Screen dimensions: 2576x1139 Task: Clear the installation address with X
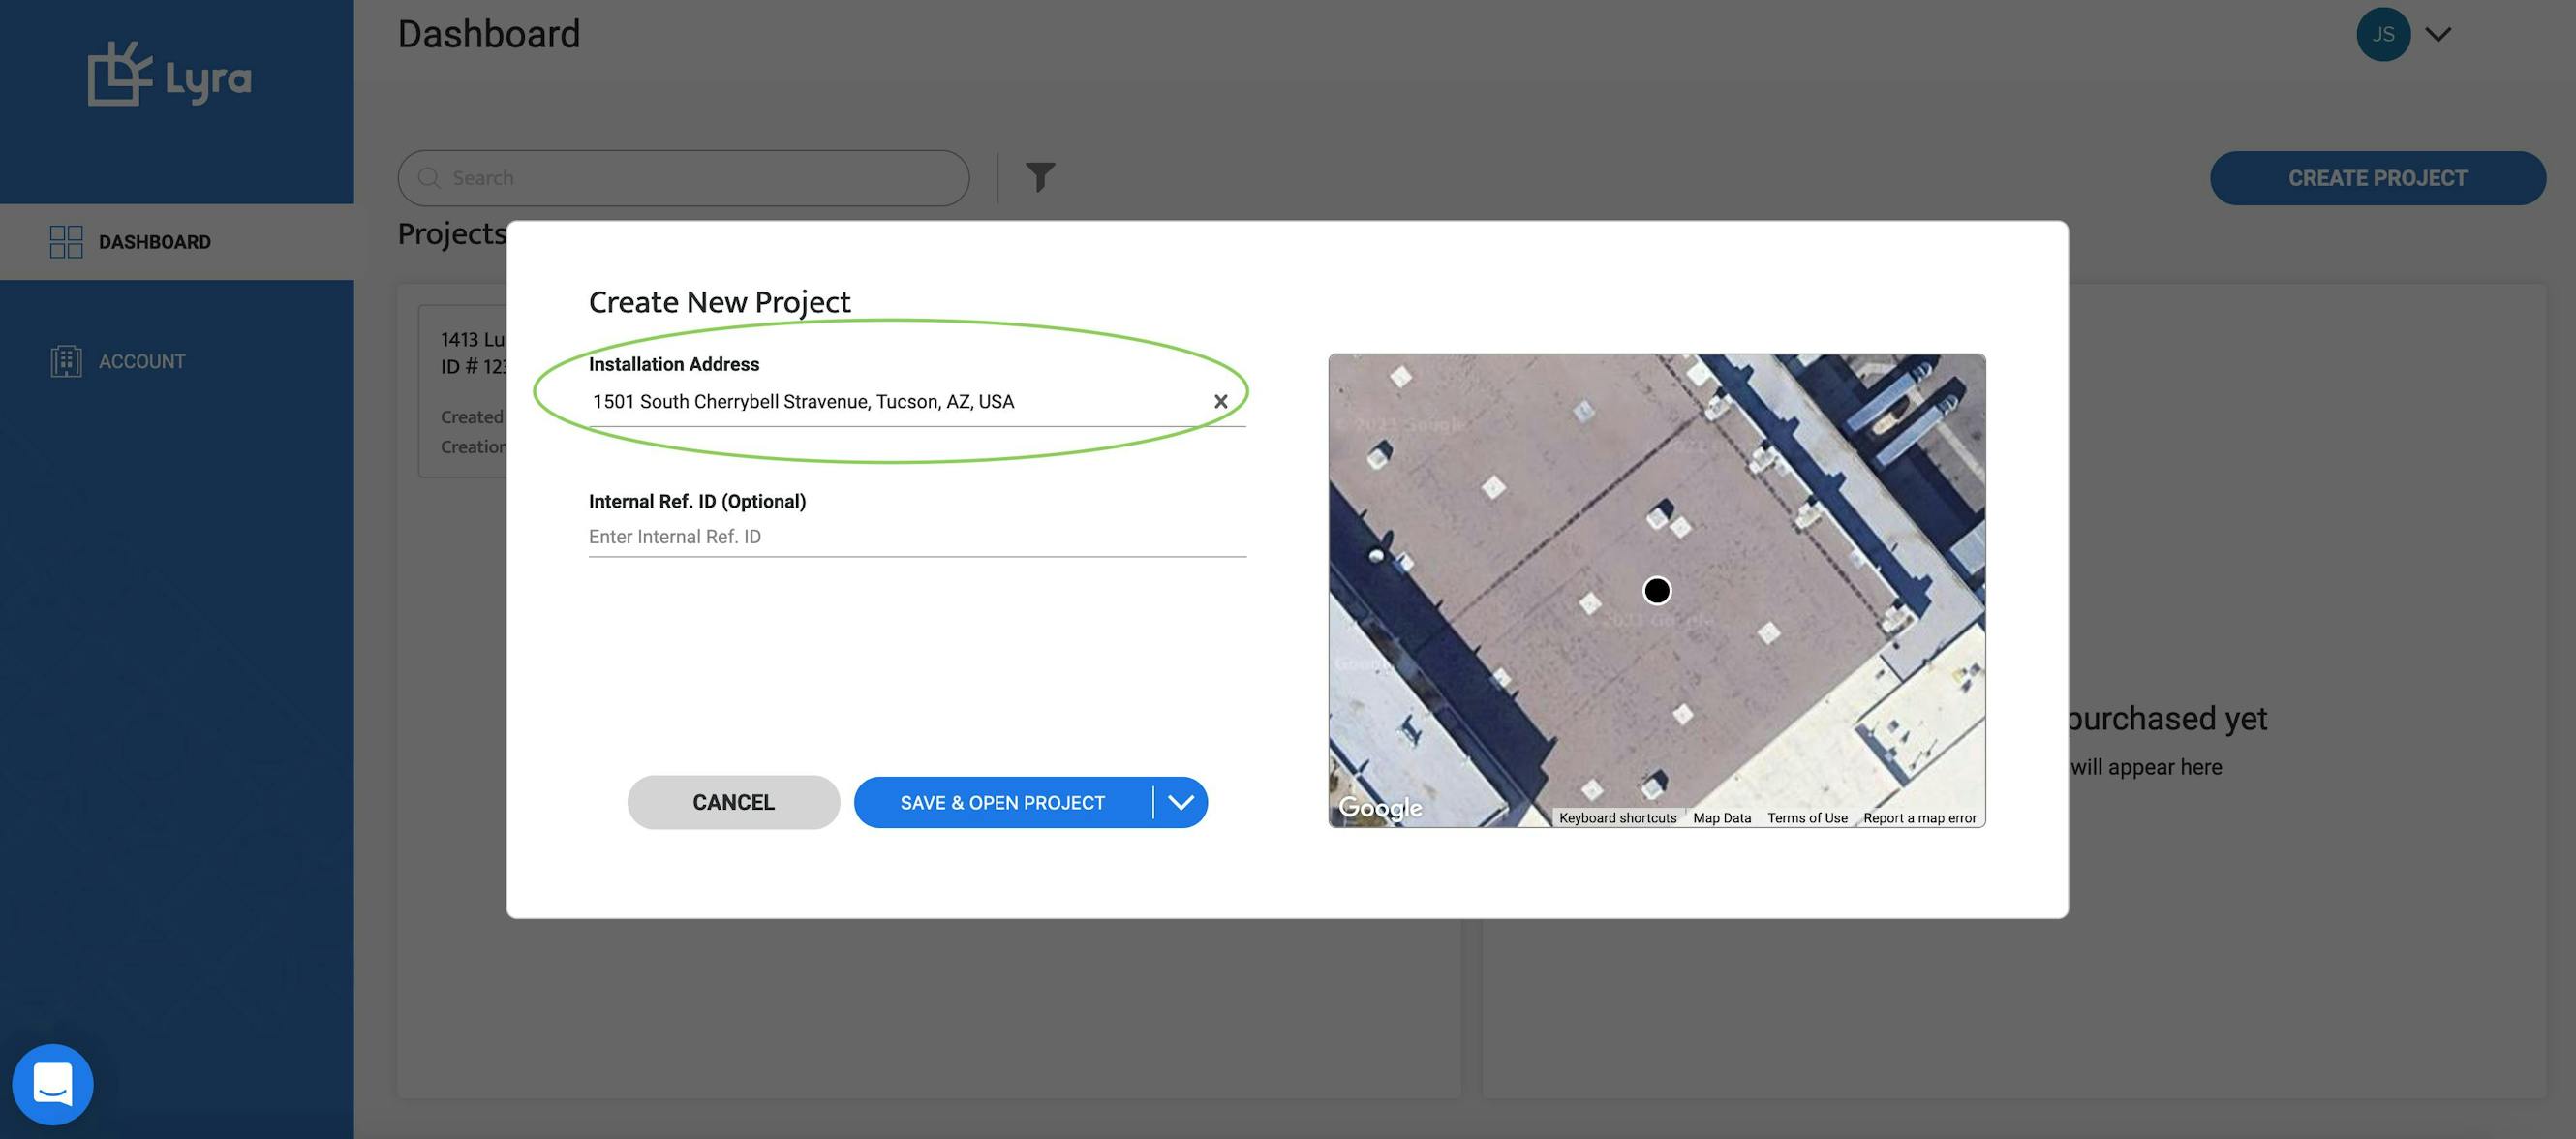click(x=1220, y=402)
